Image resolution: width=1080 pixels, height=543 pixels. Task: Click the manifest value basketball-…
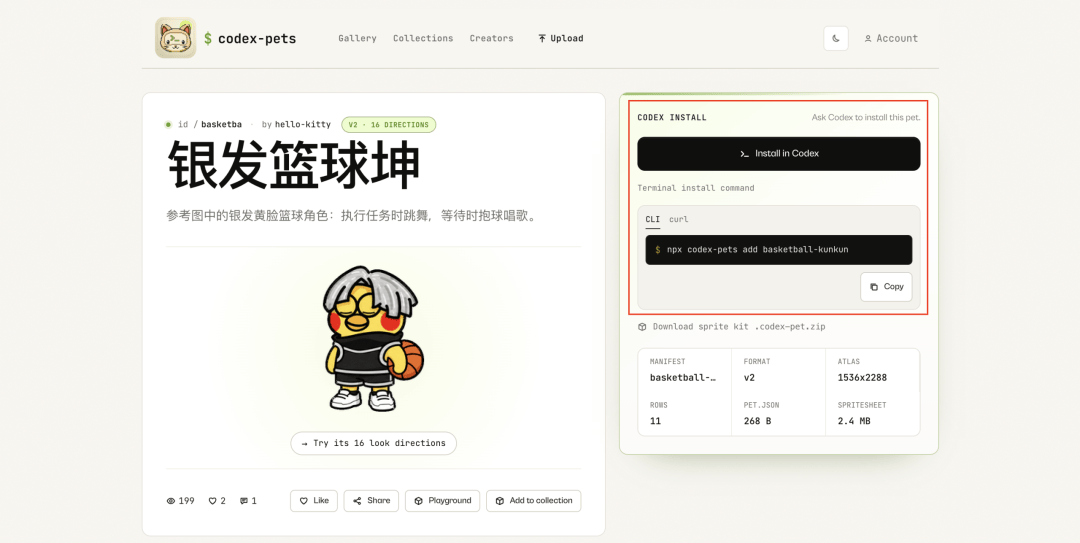[685, 378]
